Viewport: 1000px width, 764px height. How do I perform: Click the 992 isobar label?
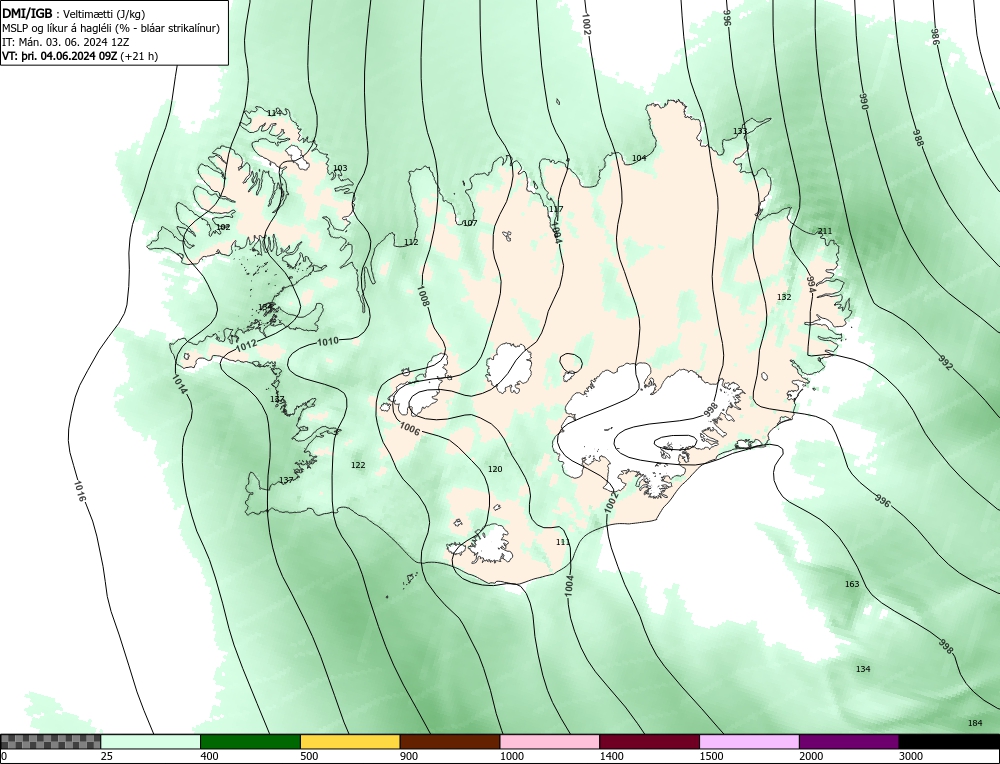(946, 363)
